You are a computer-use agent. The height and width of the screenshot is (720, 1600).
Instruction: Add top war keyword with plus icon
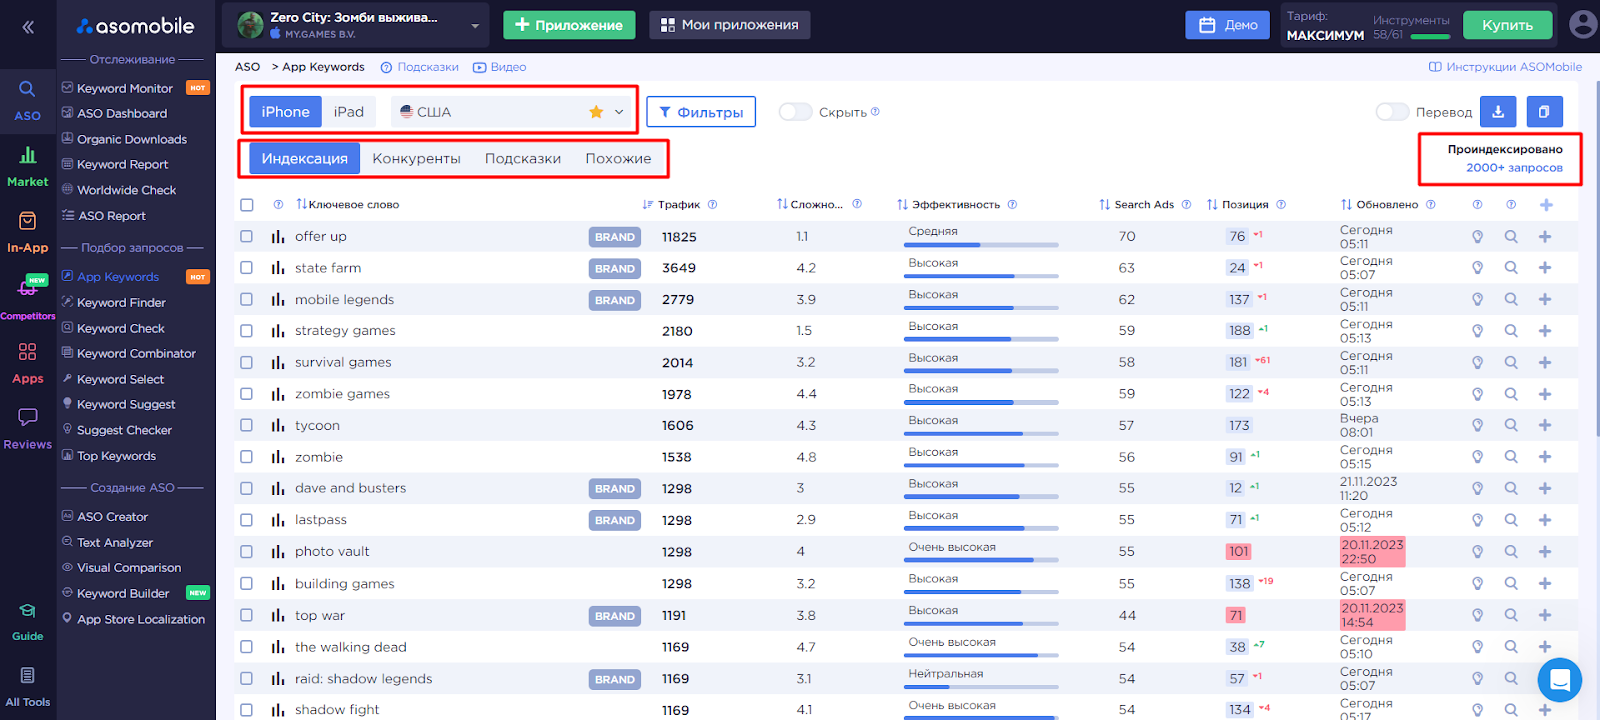pyautogui.click(x=1545, y=615)
